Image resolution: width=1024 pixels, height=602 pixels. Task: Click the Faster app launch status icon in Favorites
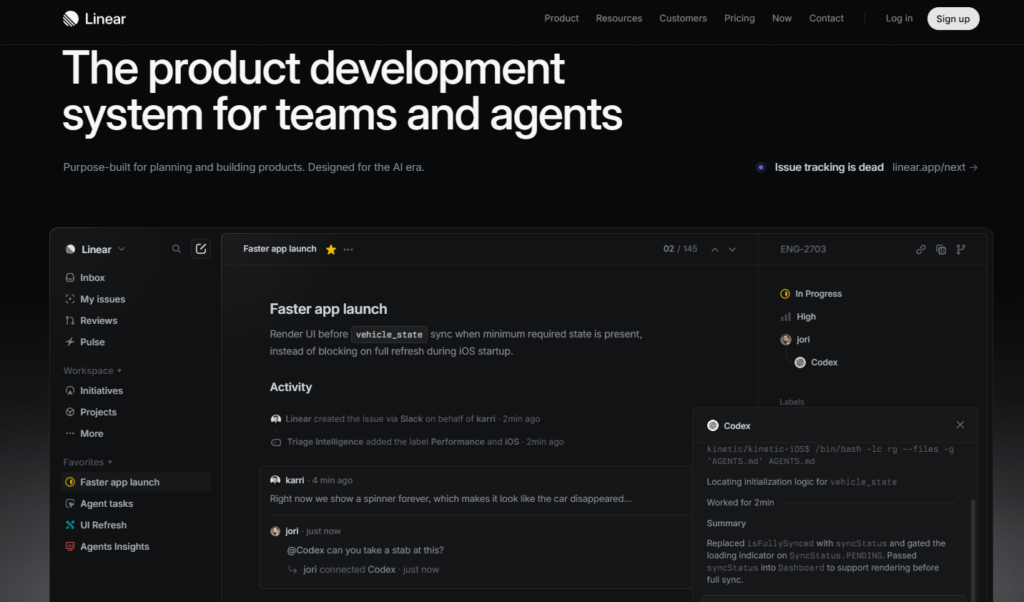[x=70, y=482]
